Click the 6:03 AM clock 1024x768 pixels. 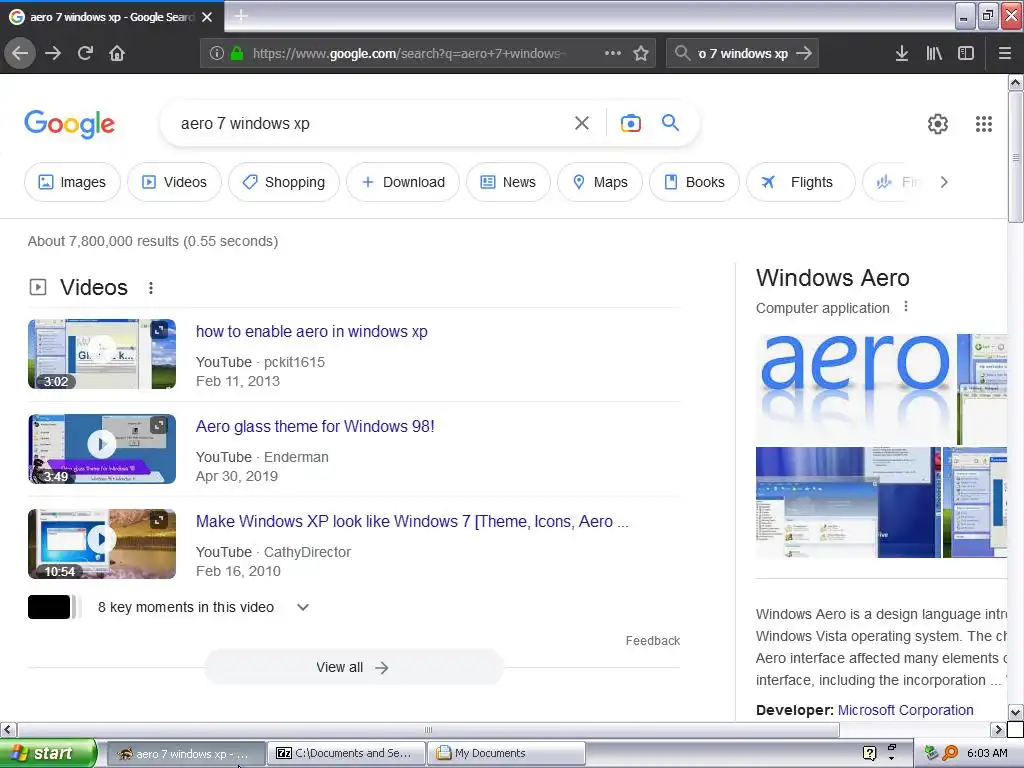click(x=987, y=753)
